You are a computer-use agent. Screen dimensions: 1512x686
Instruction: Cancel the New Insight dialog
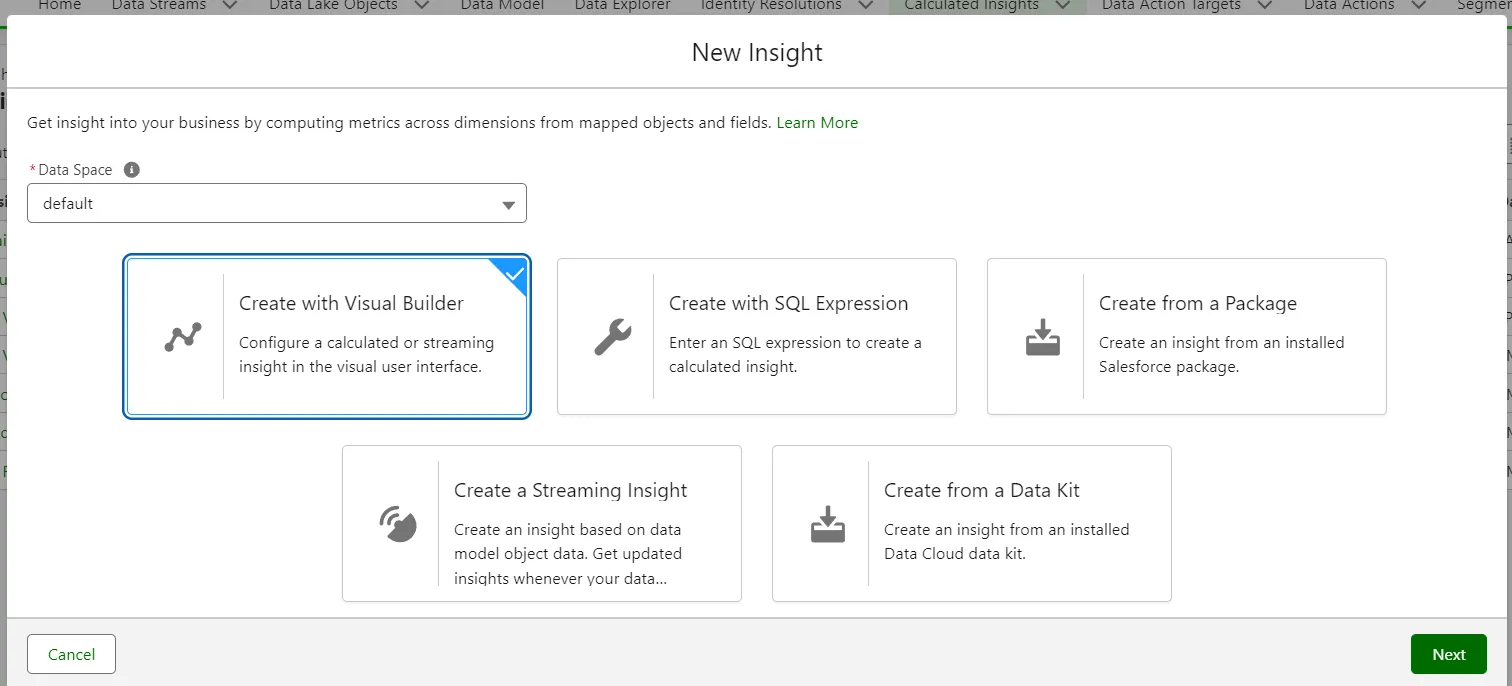click(71, 654)
